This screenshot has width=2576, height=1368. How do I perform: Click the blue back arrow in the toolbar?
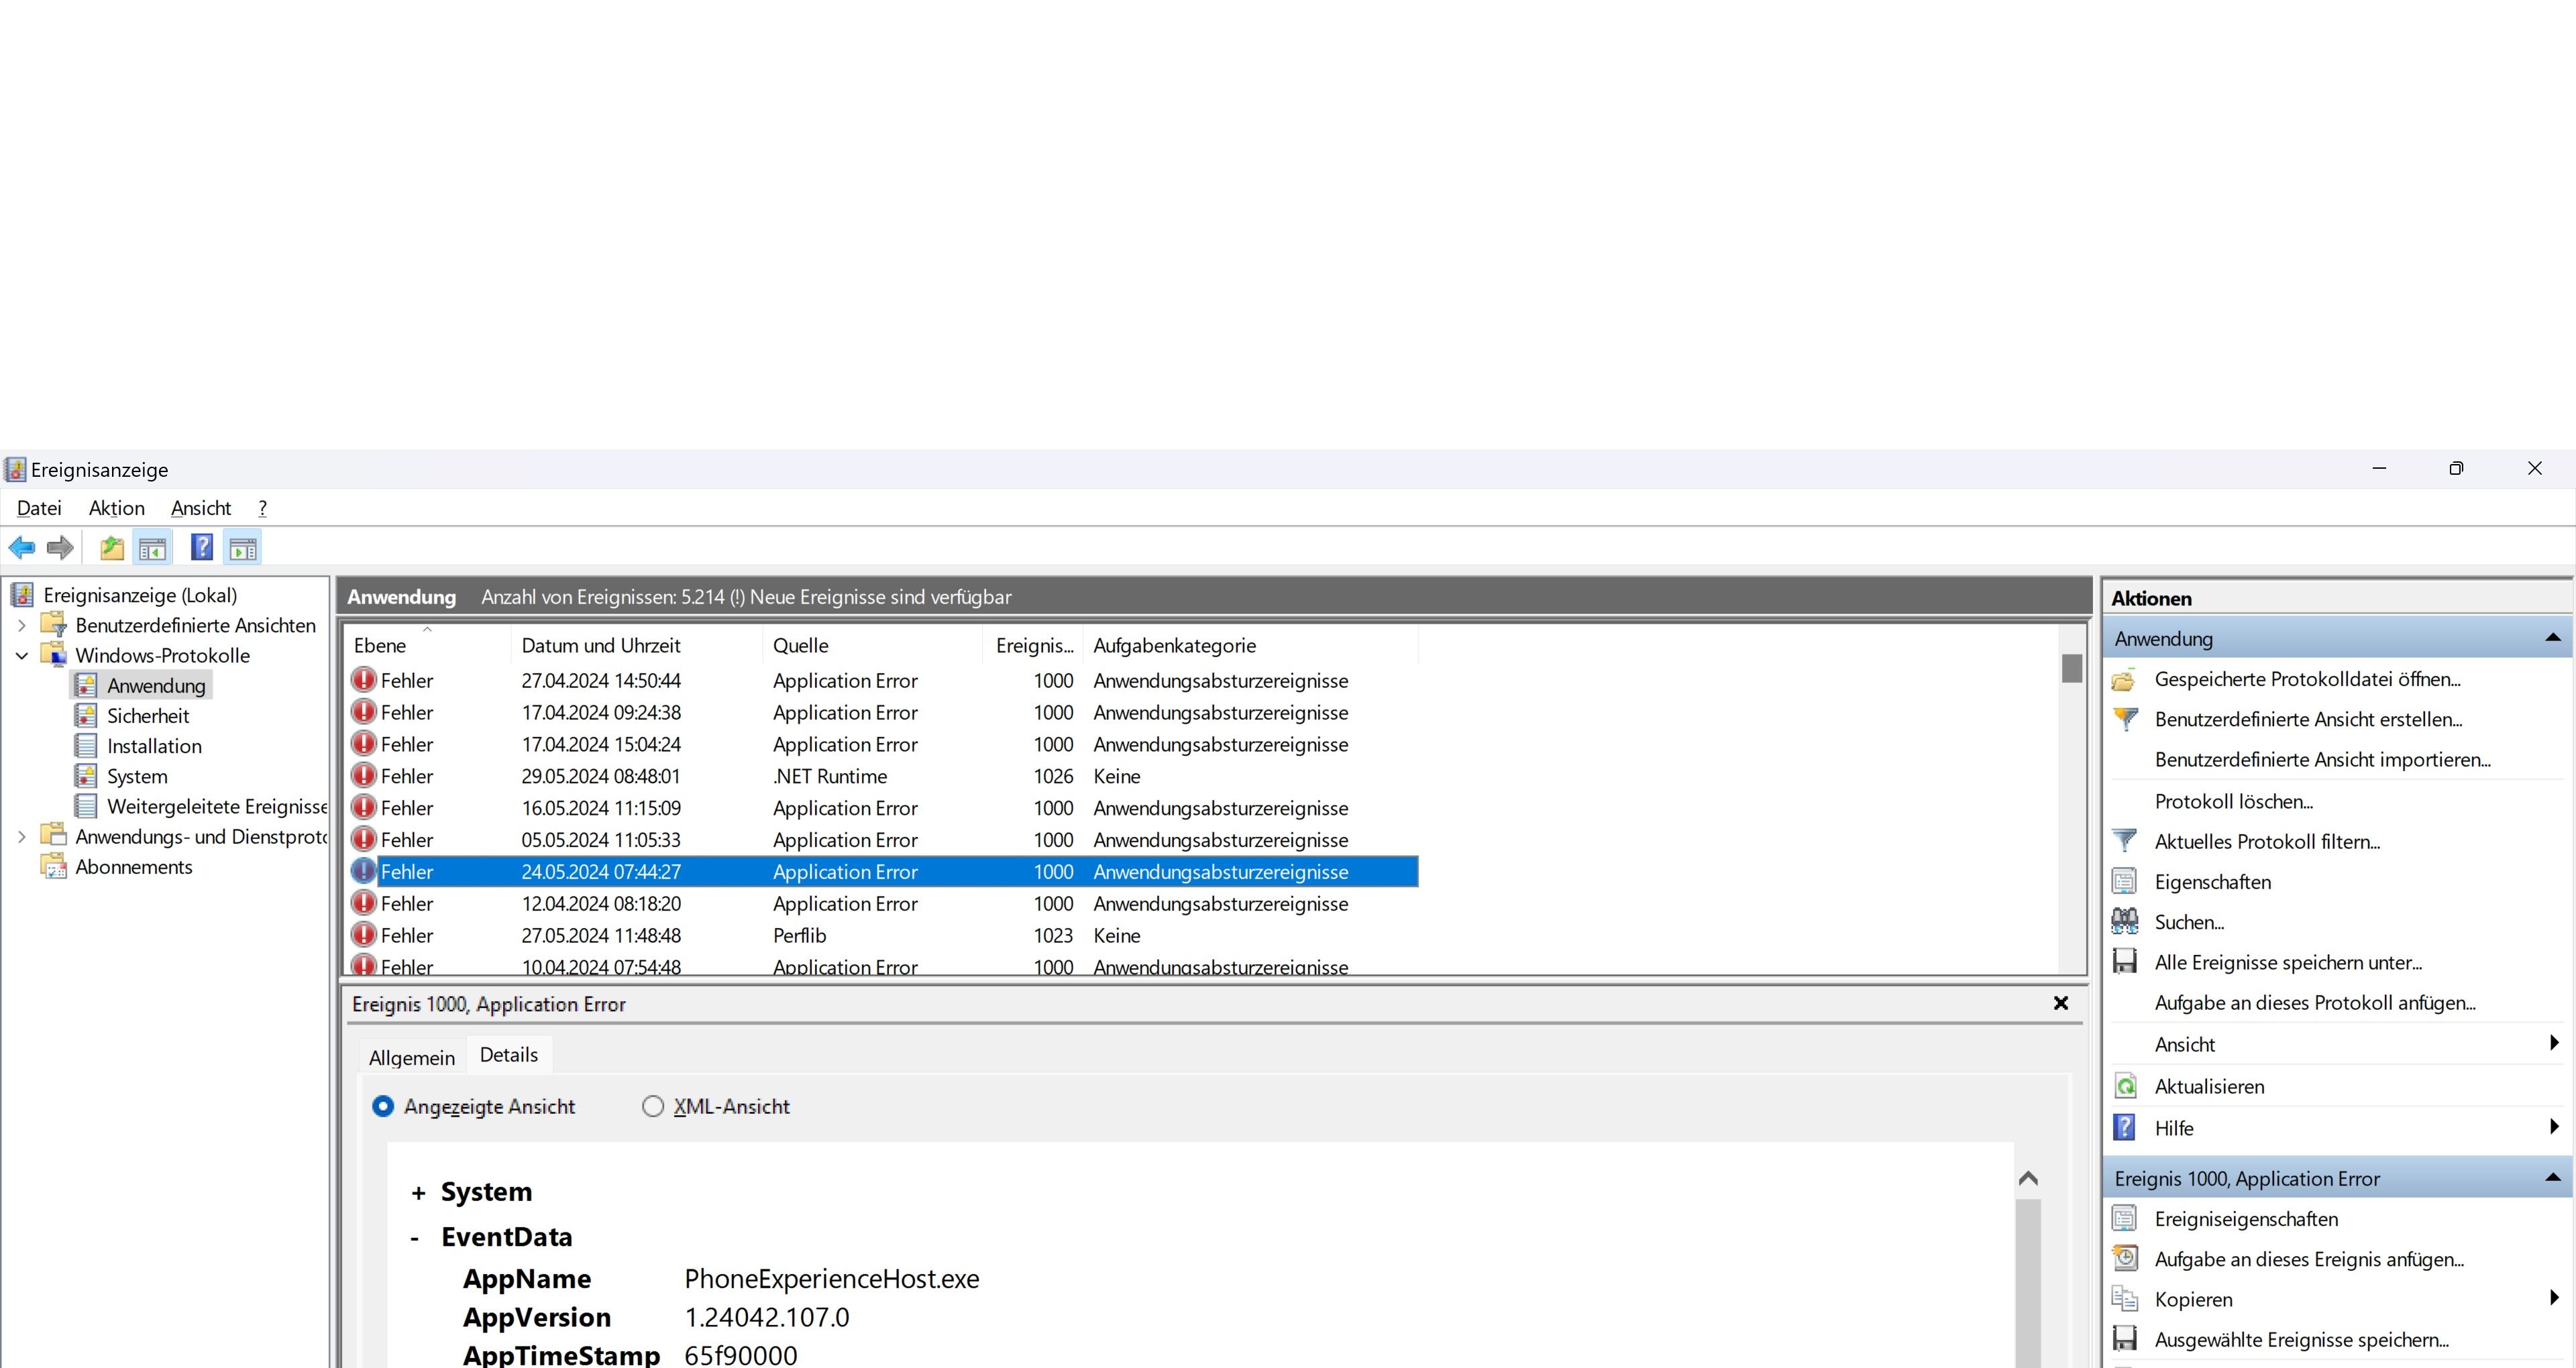(x=21, y=547)
